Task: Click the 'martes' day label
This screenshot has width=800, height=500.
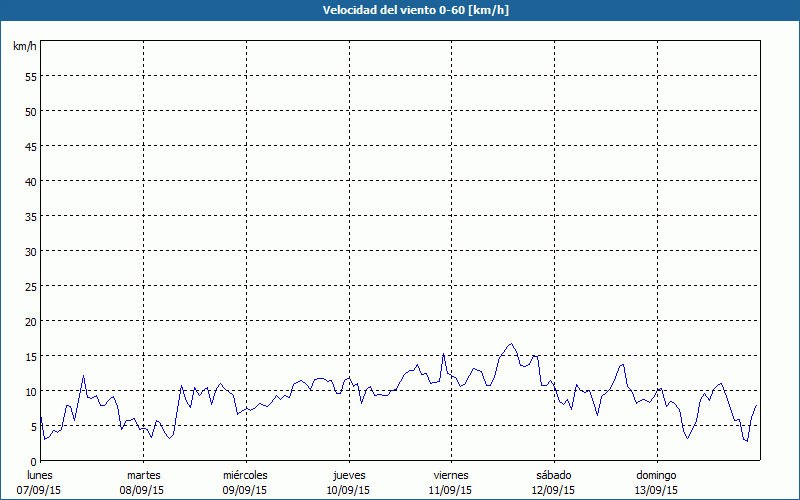Action: pos(143,475)
